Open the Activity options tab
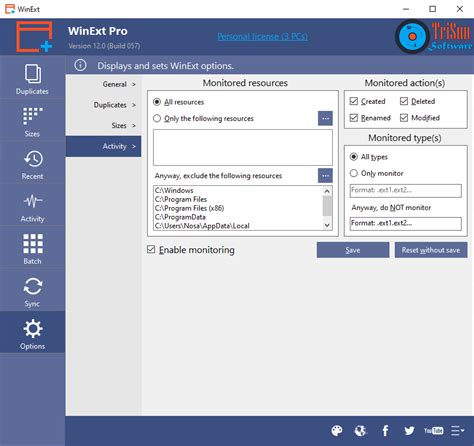Viewport: 474px width, 446px height. tap(104, 146)
